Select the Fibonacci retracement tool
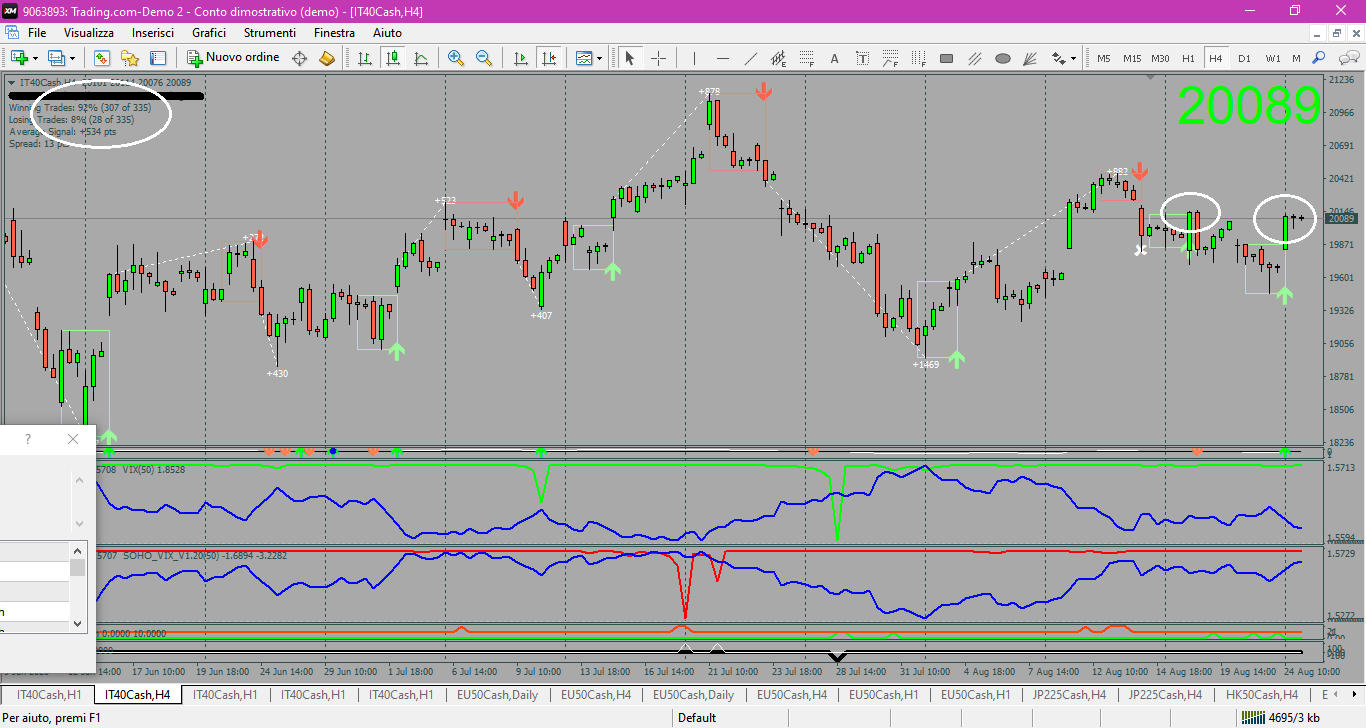Image resolution: width=1366 pixels, height=728 pixels. [x=806, y=58]
